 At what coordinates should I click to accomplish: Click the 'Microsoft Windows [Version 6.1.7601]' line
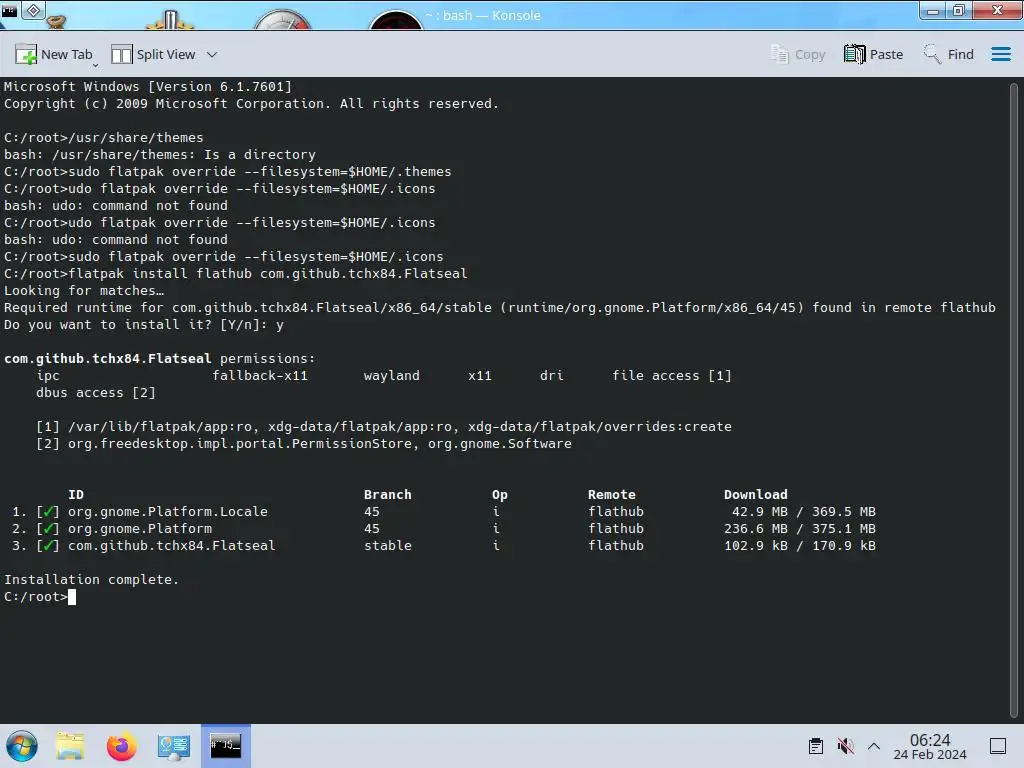click(x=148, y=88)
